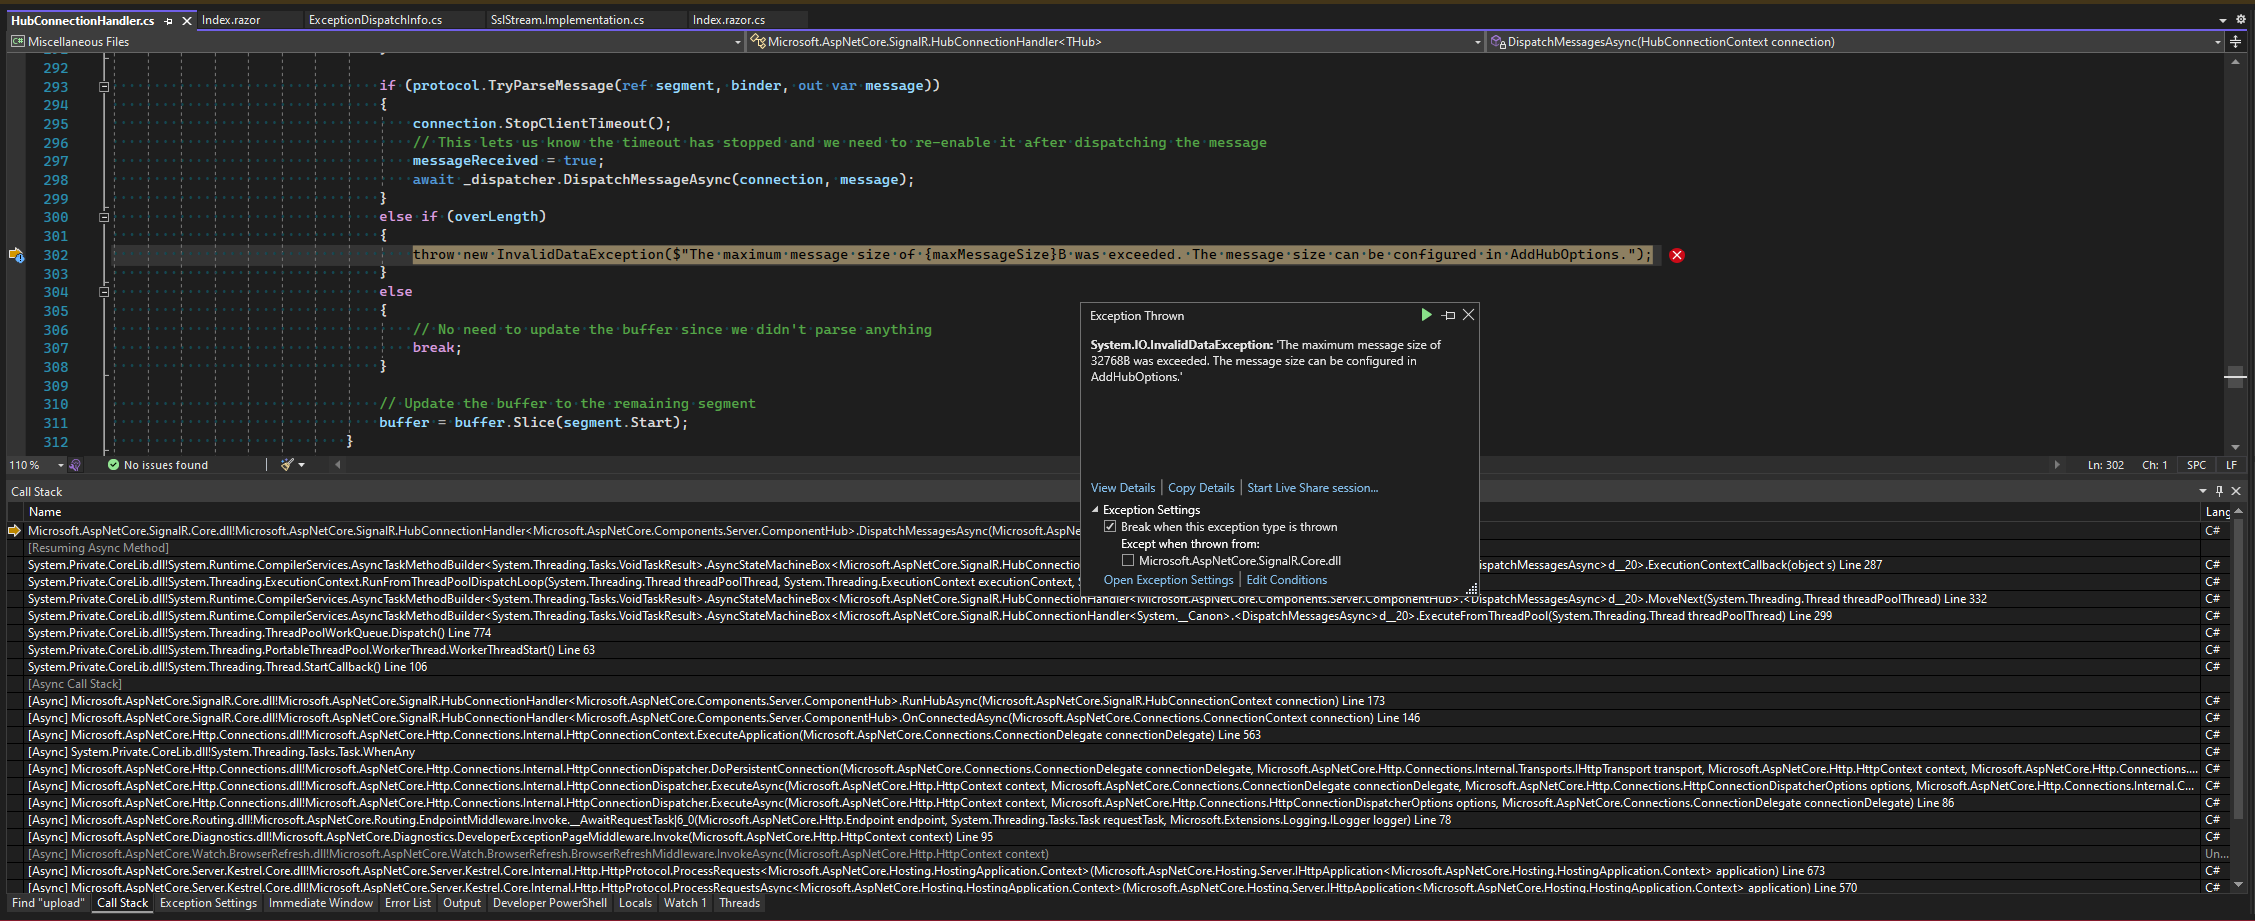Click the Copy Details link
This screenshot has height=921, width=2255.
(1201, 488)
